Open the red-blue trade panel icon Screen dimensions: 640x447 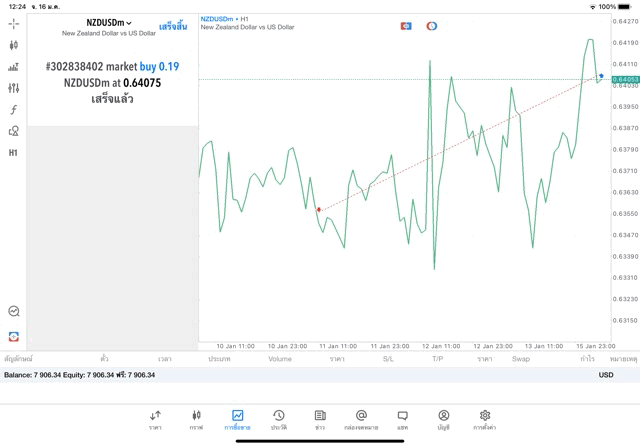click(x=13, y=337)
